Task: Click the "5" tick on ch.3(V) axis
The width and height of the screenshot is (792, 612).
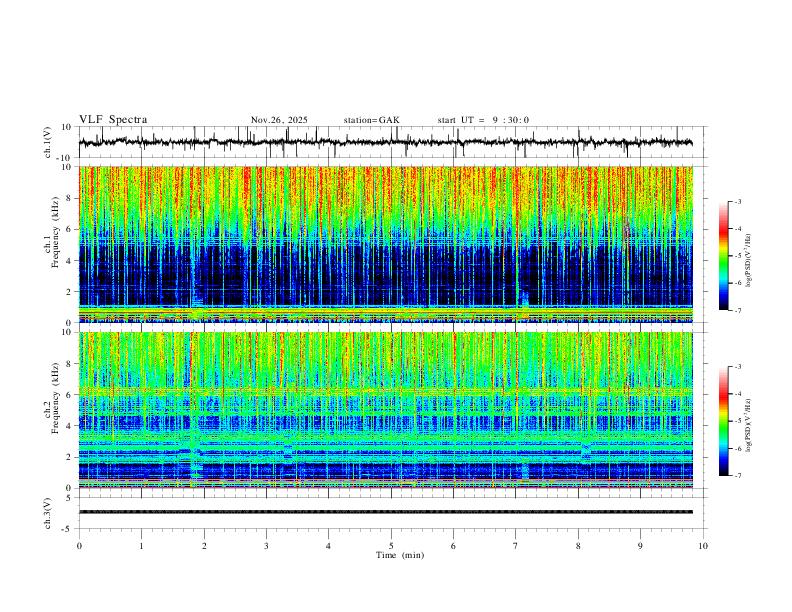Action: pos(70,498)
